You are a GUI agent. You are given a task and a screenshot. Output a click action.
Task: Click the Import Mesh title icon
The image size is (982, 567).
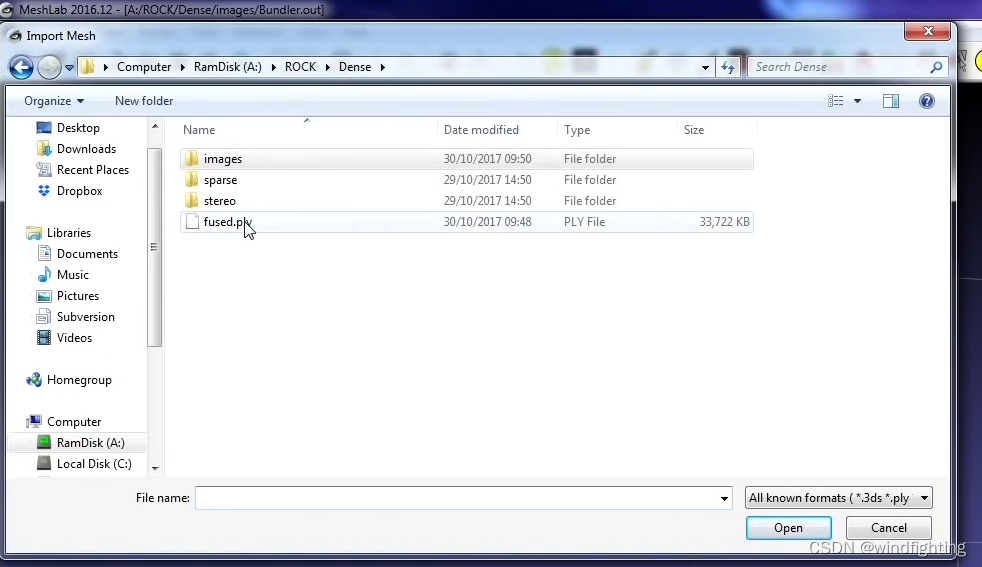pyautogui.click(x=15, y=36)
